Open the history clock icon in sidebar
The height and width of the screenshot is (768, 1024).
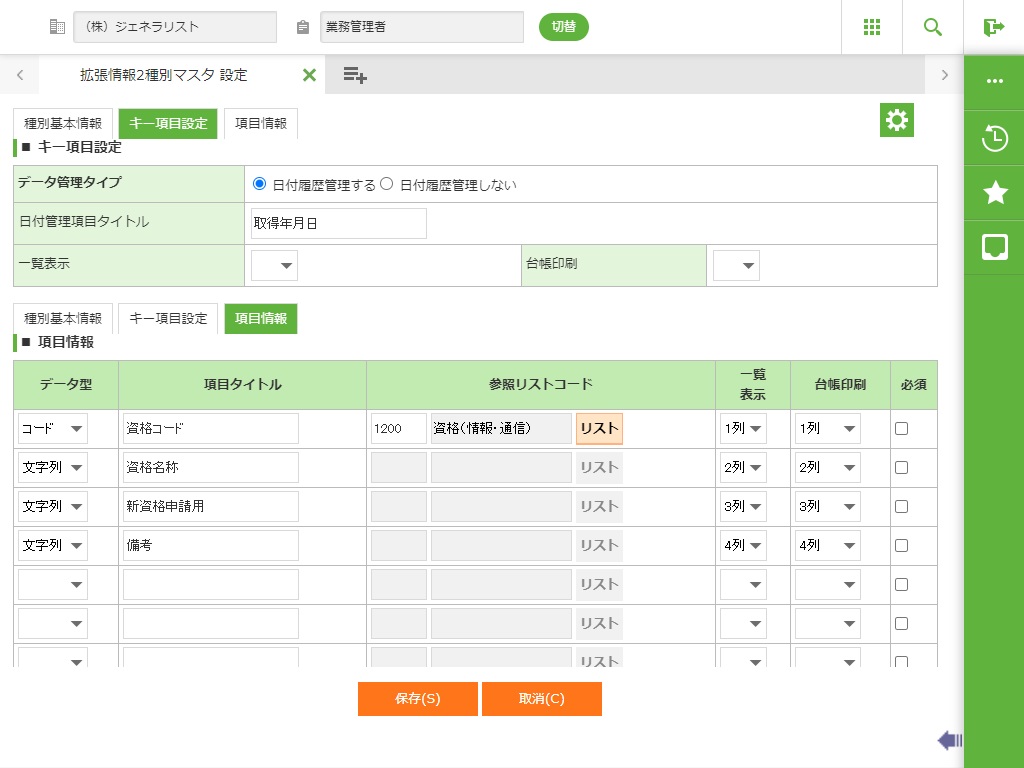coord(994,139)
